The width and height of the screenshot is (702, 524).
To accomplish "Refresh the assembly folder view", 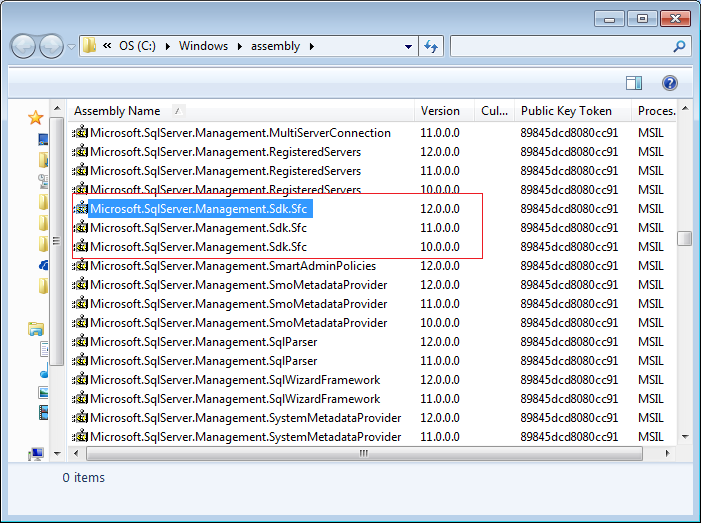I will [x=431, y=46].
